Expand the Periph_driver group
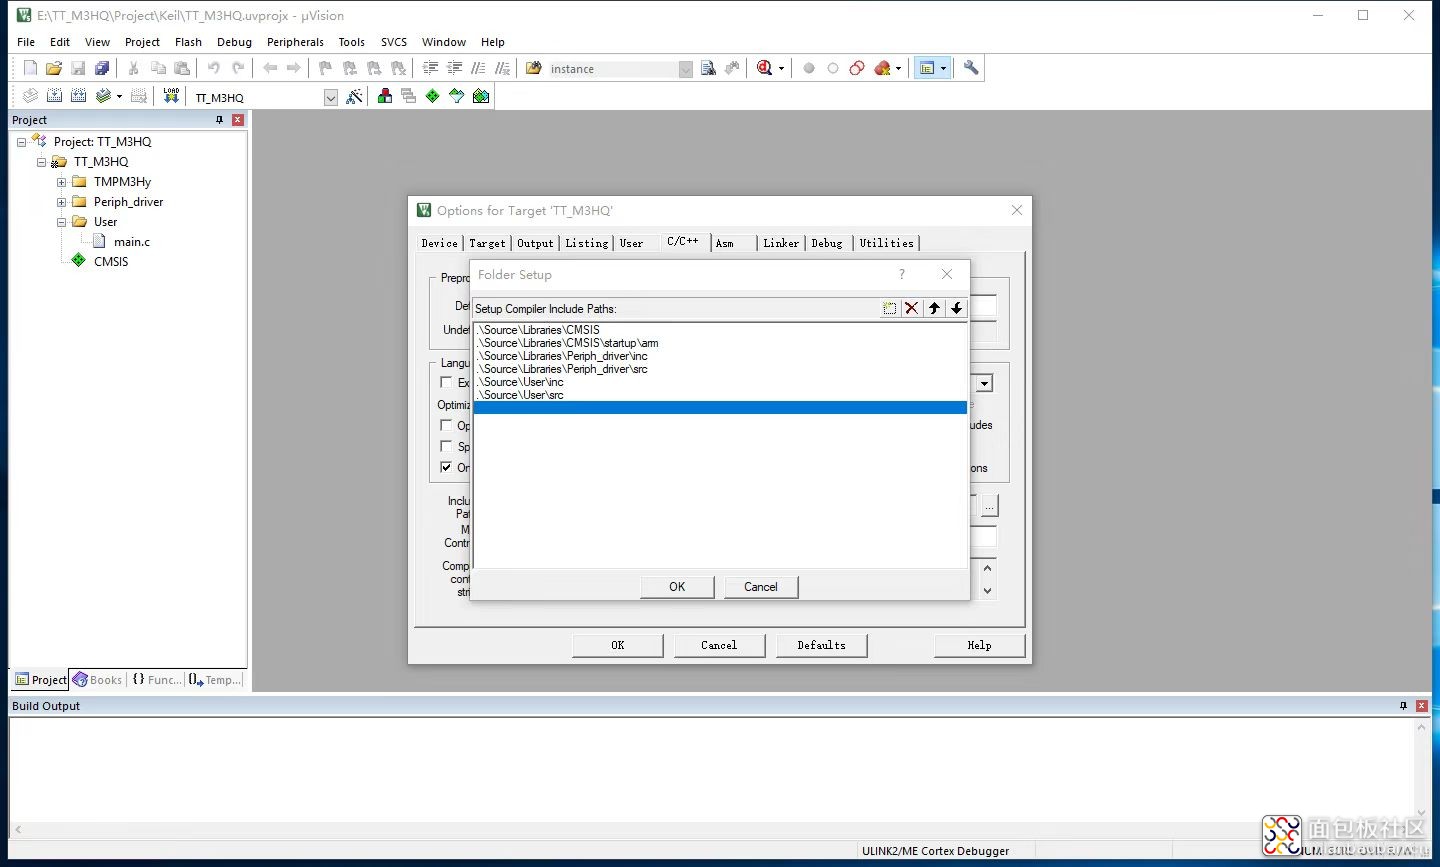The image size is (1440, 867). [61, 202]
